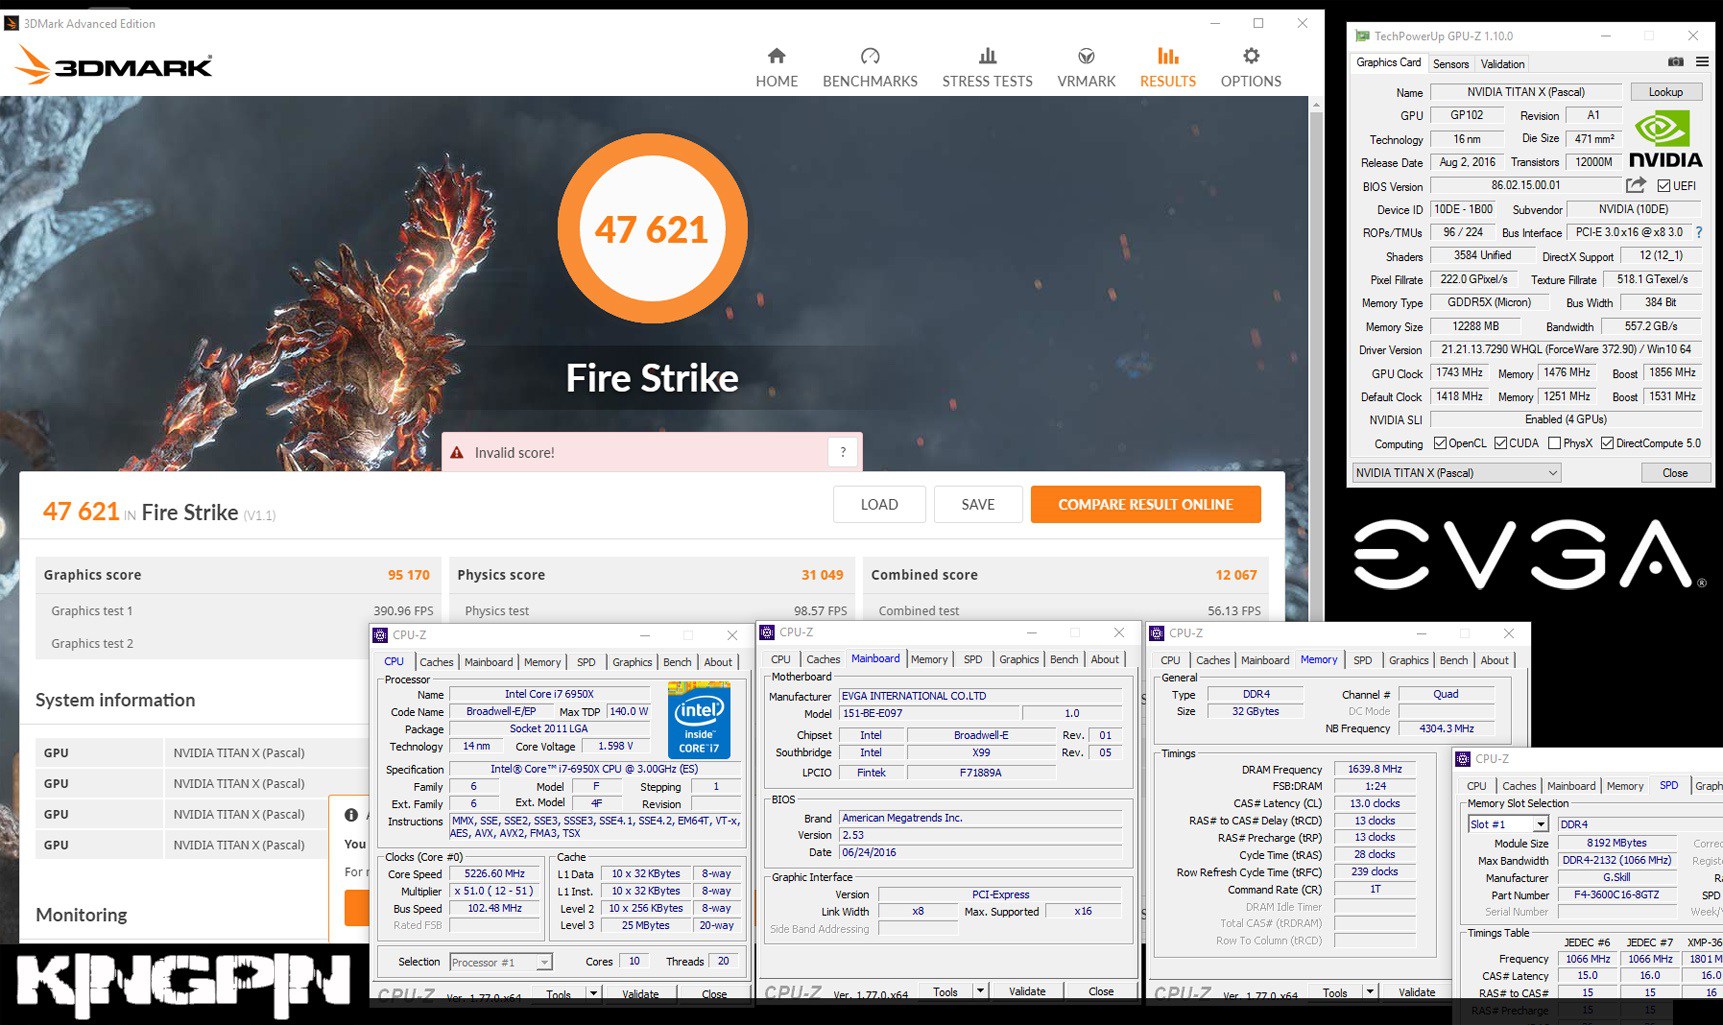Click the LOAD button
The height and width of the screenshot is (1025, 1723).
click(879, 504)
